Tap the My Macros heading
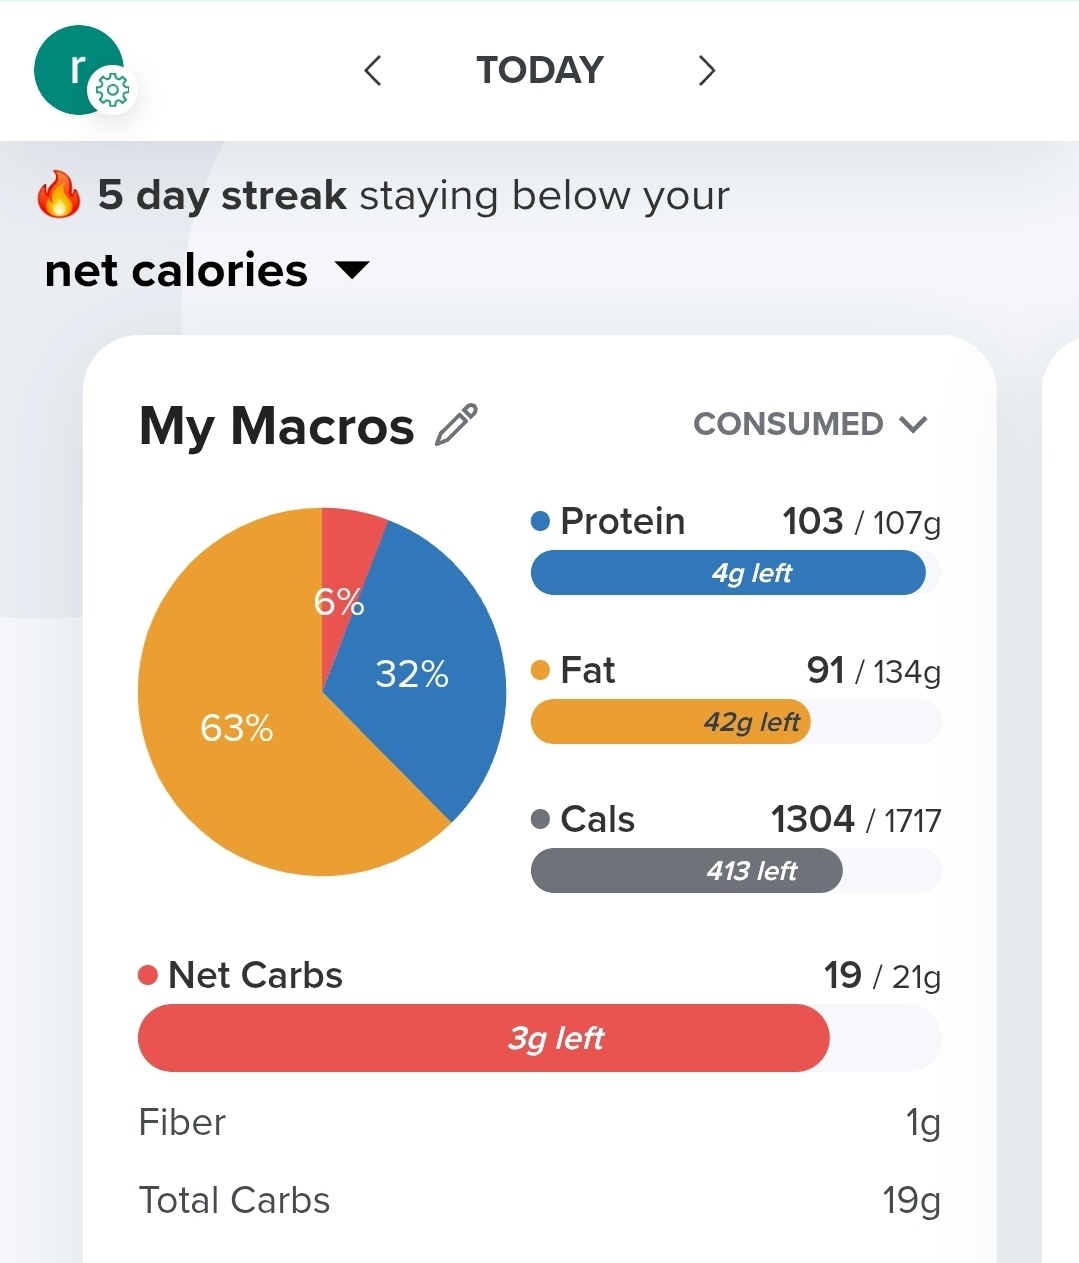Image resolution: width=1079 pixels, height=1263 pixels. coord(277,426)
